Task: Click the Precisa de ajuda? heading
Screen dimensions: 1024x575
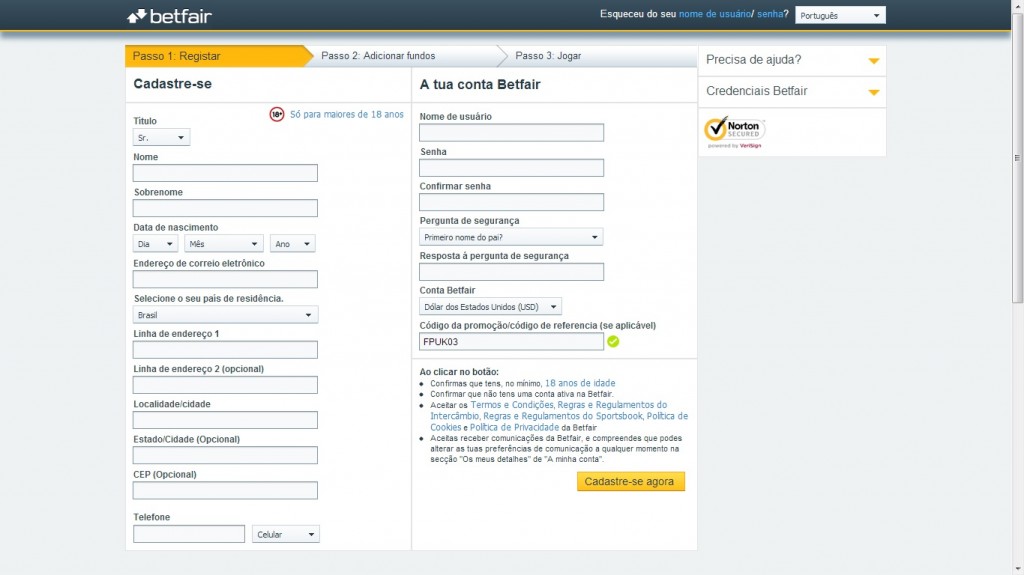Action: click(x=754, y=60)
